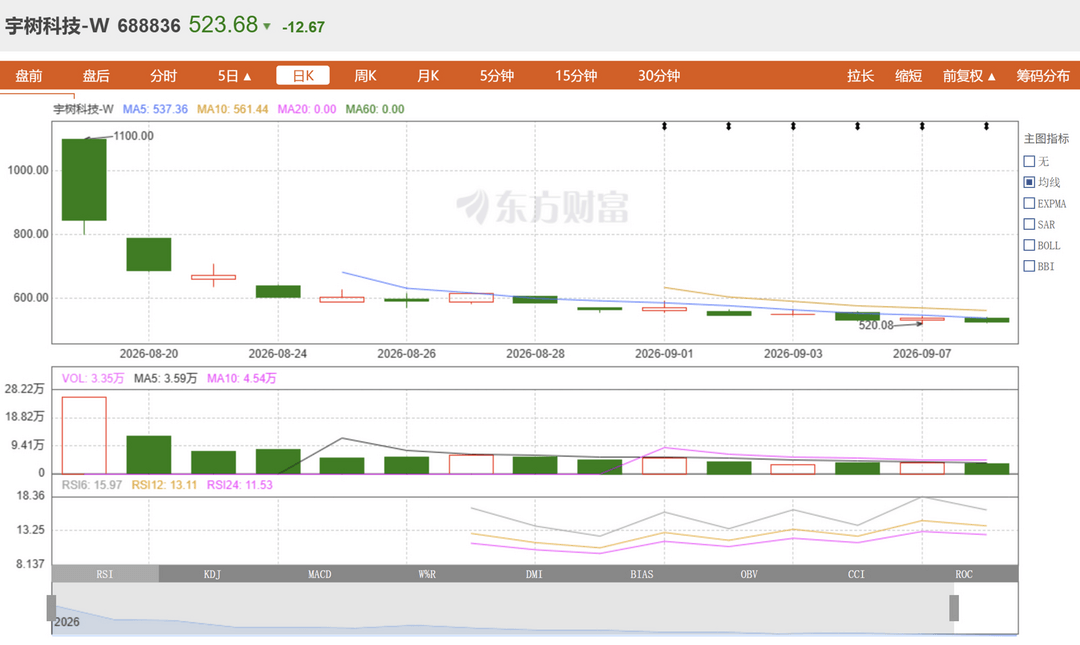Click the MA20: 0.00 legend label
Viewport: 1080px width, 645px height.
[307, 109]
